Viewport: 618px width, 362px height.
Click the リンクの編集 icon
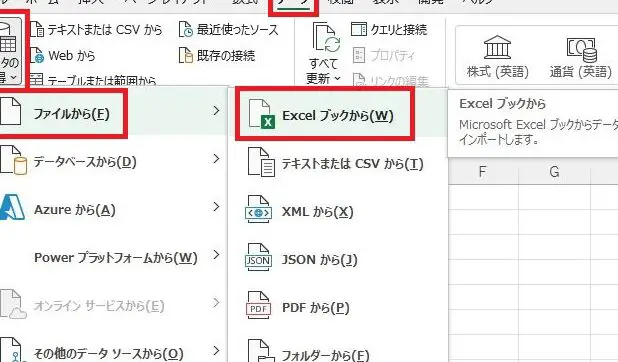(358, 80)
